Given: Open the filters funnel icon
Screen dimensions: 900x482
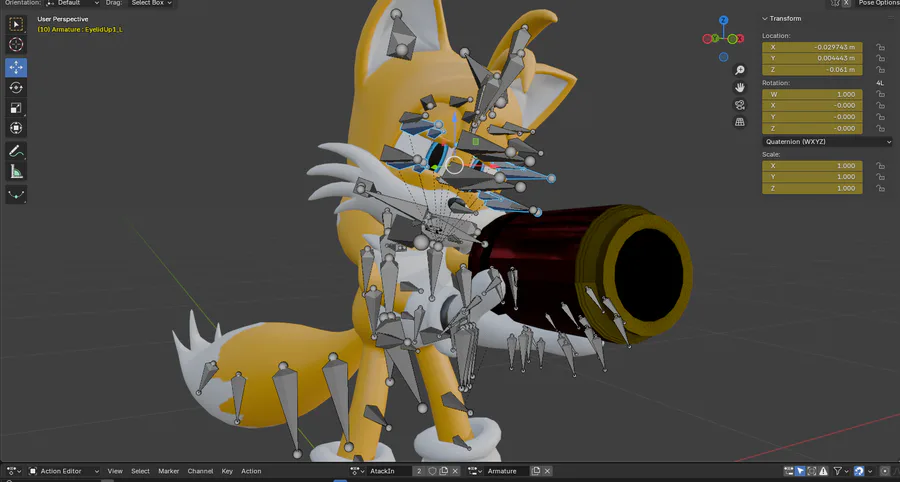Looking at the screenshot, I should pyautogui.click(x=837, y=471).
